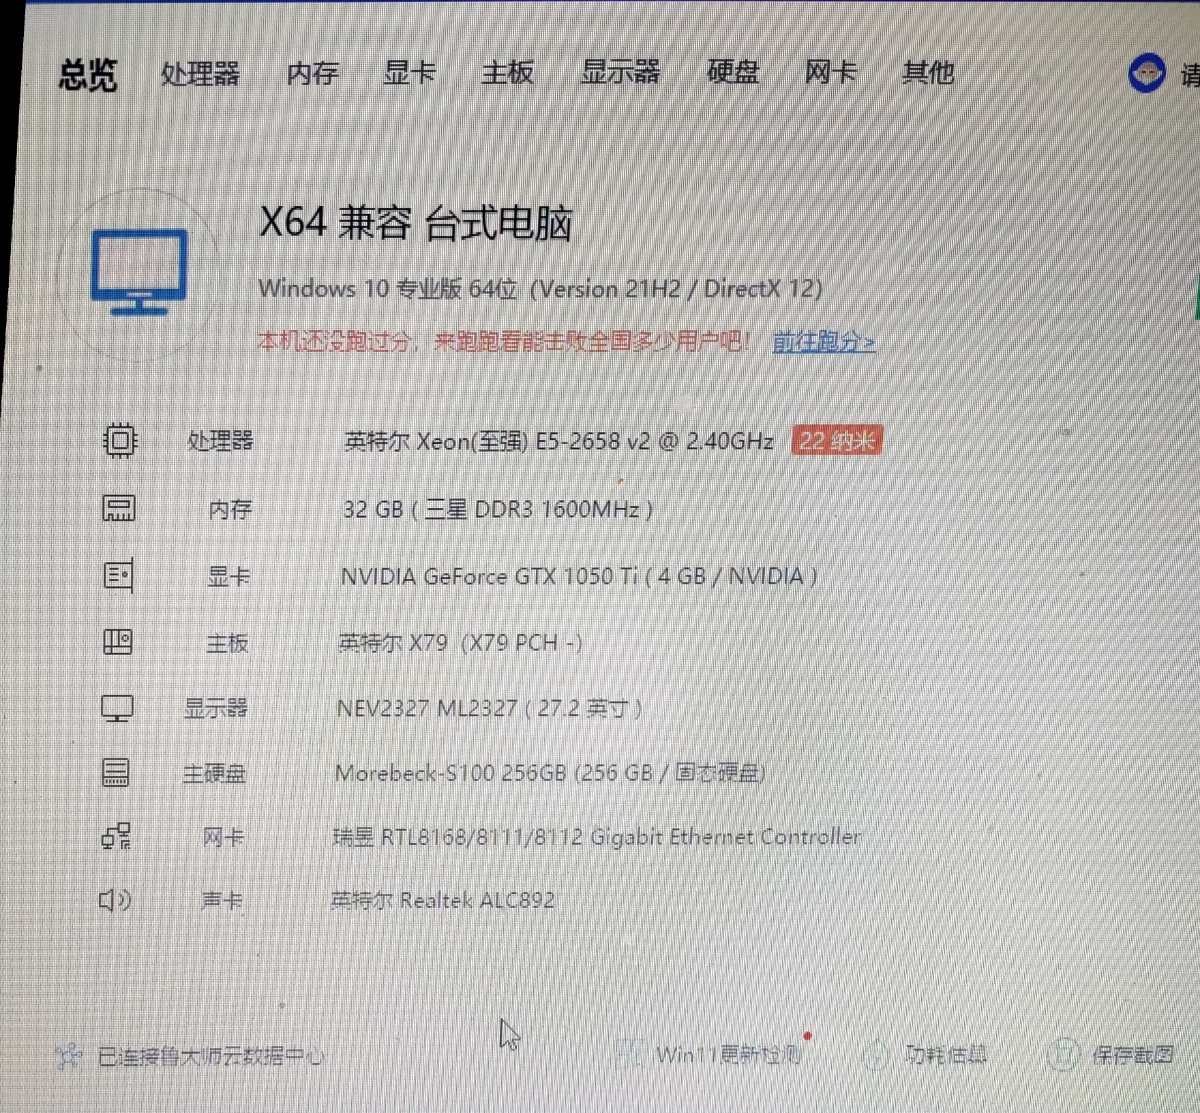
Task: Click the 显示器 row label
Action: (x=215, y=709)
